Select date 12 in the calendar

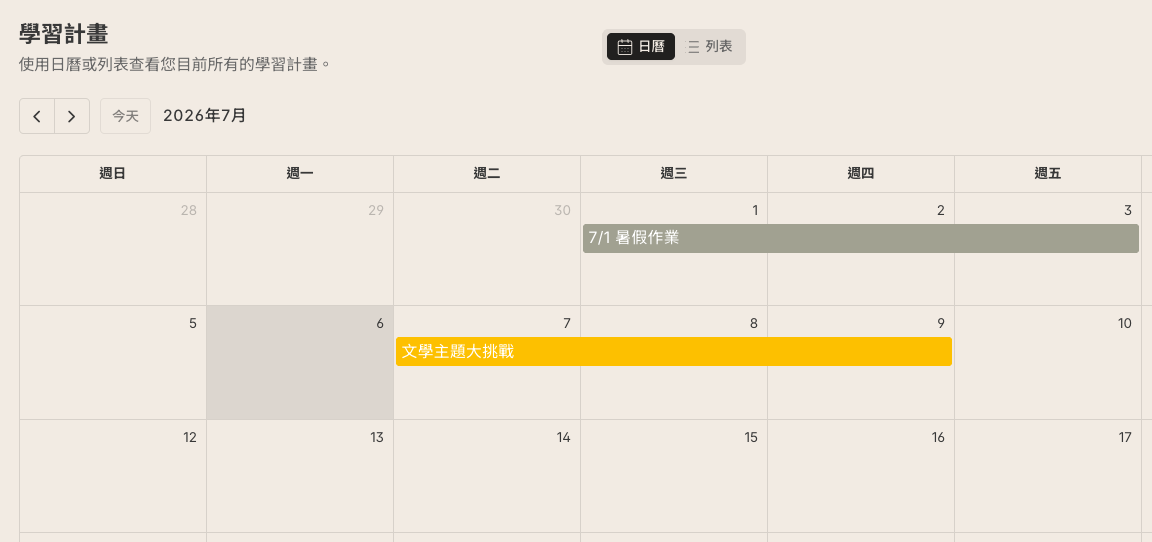(x=190, y=438)
